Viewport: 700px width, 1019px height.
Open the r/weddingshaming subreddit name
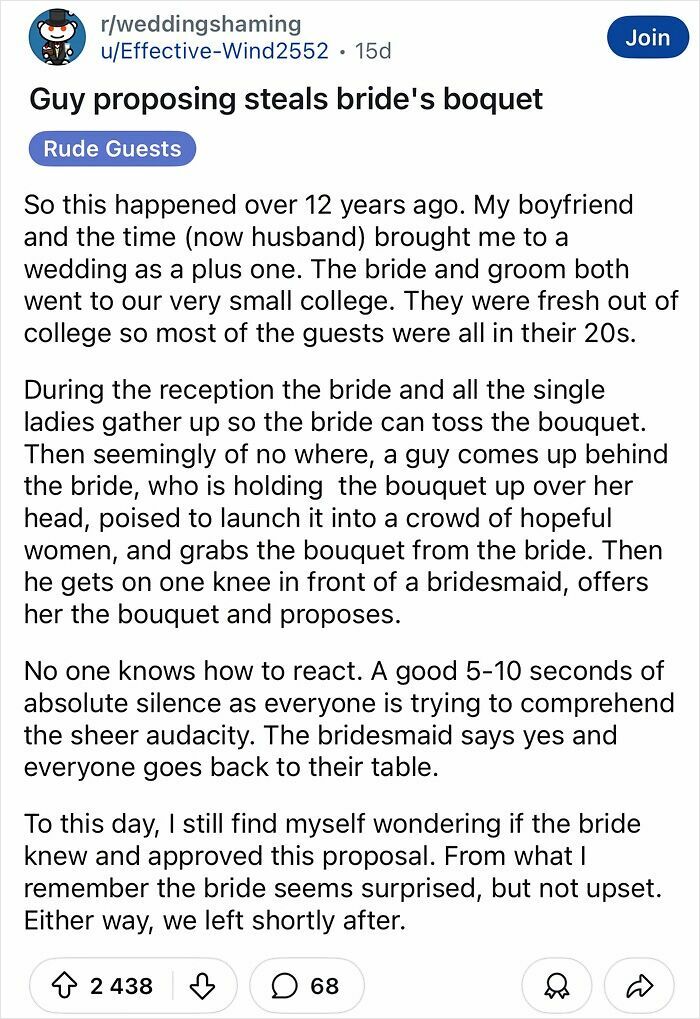198,23
